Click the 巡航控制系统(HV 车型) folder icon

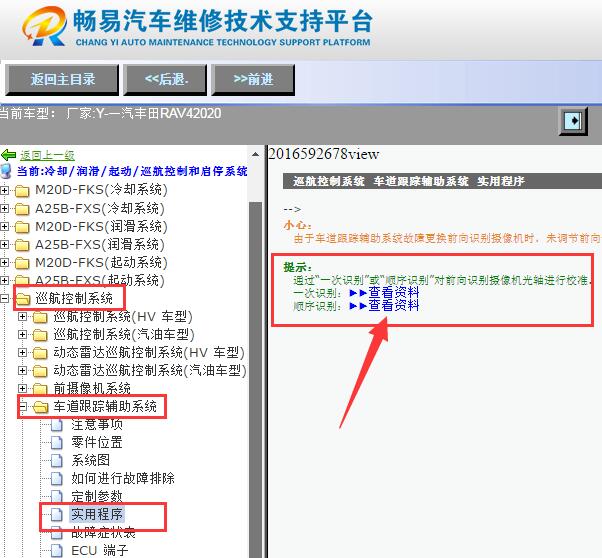pyautogui.click(x=40, y=317)
